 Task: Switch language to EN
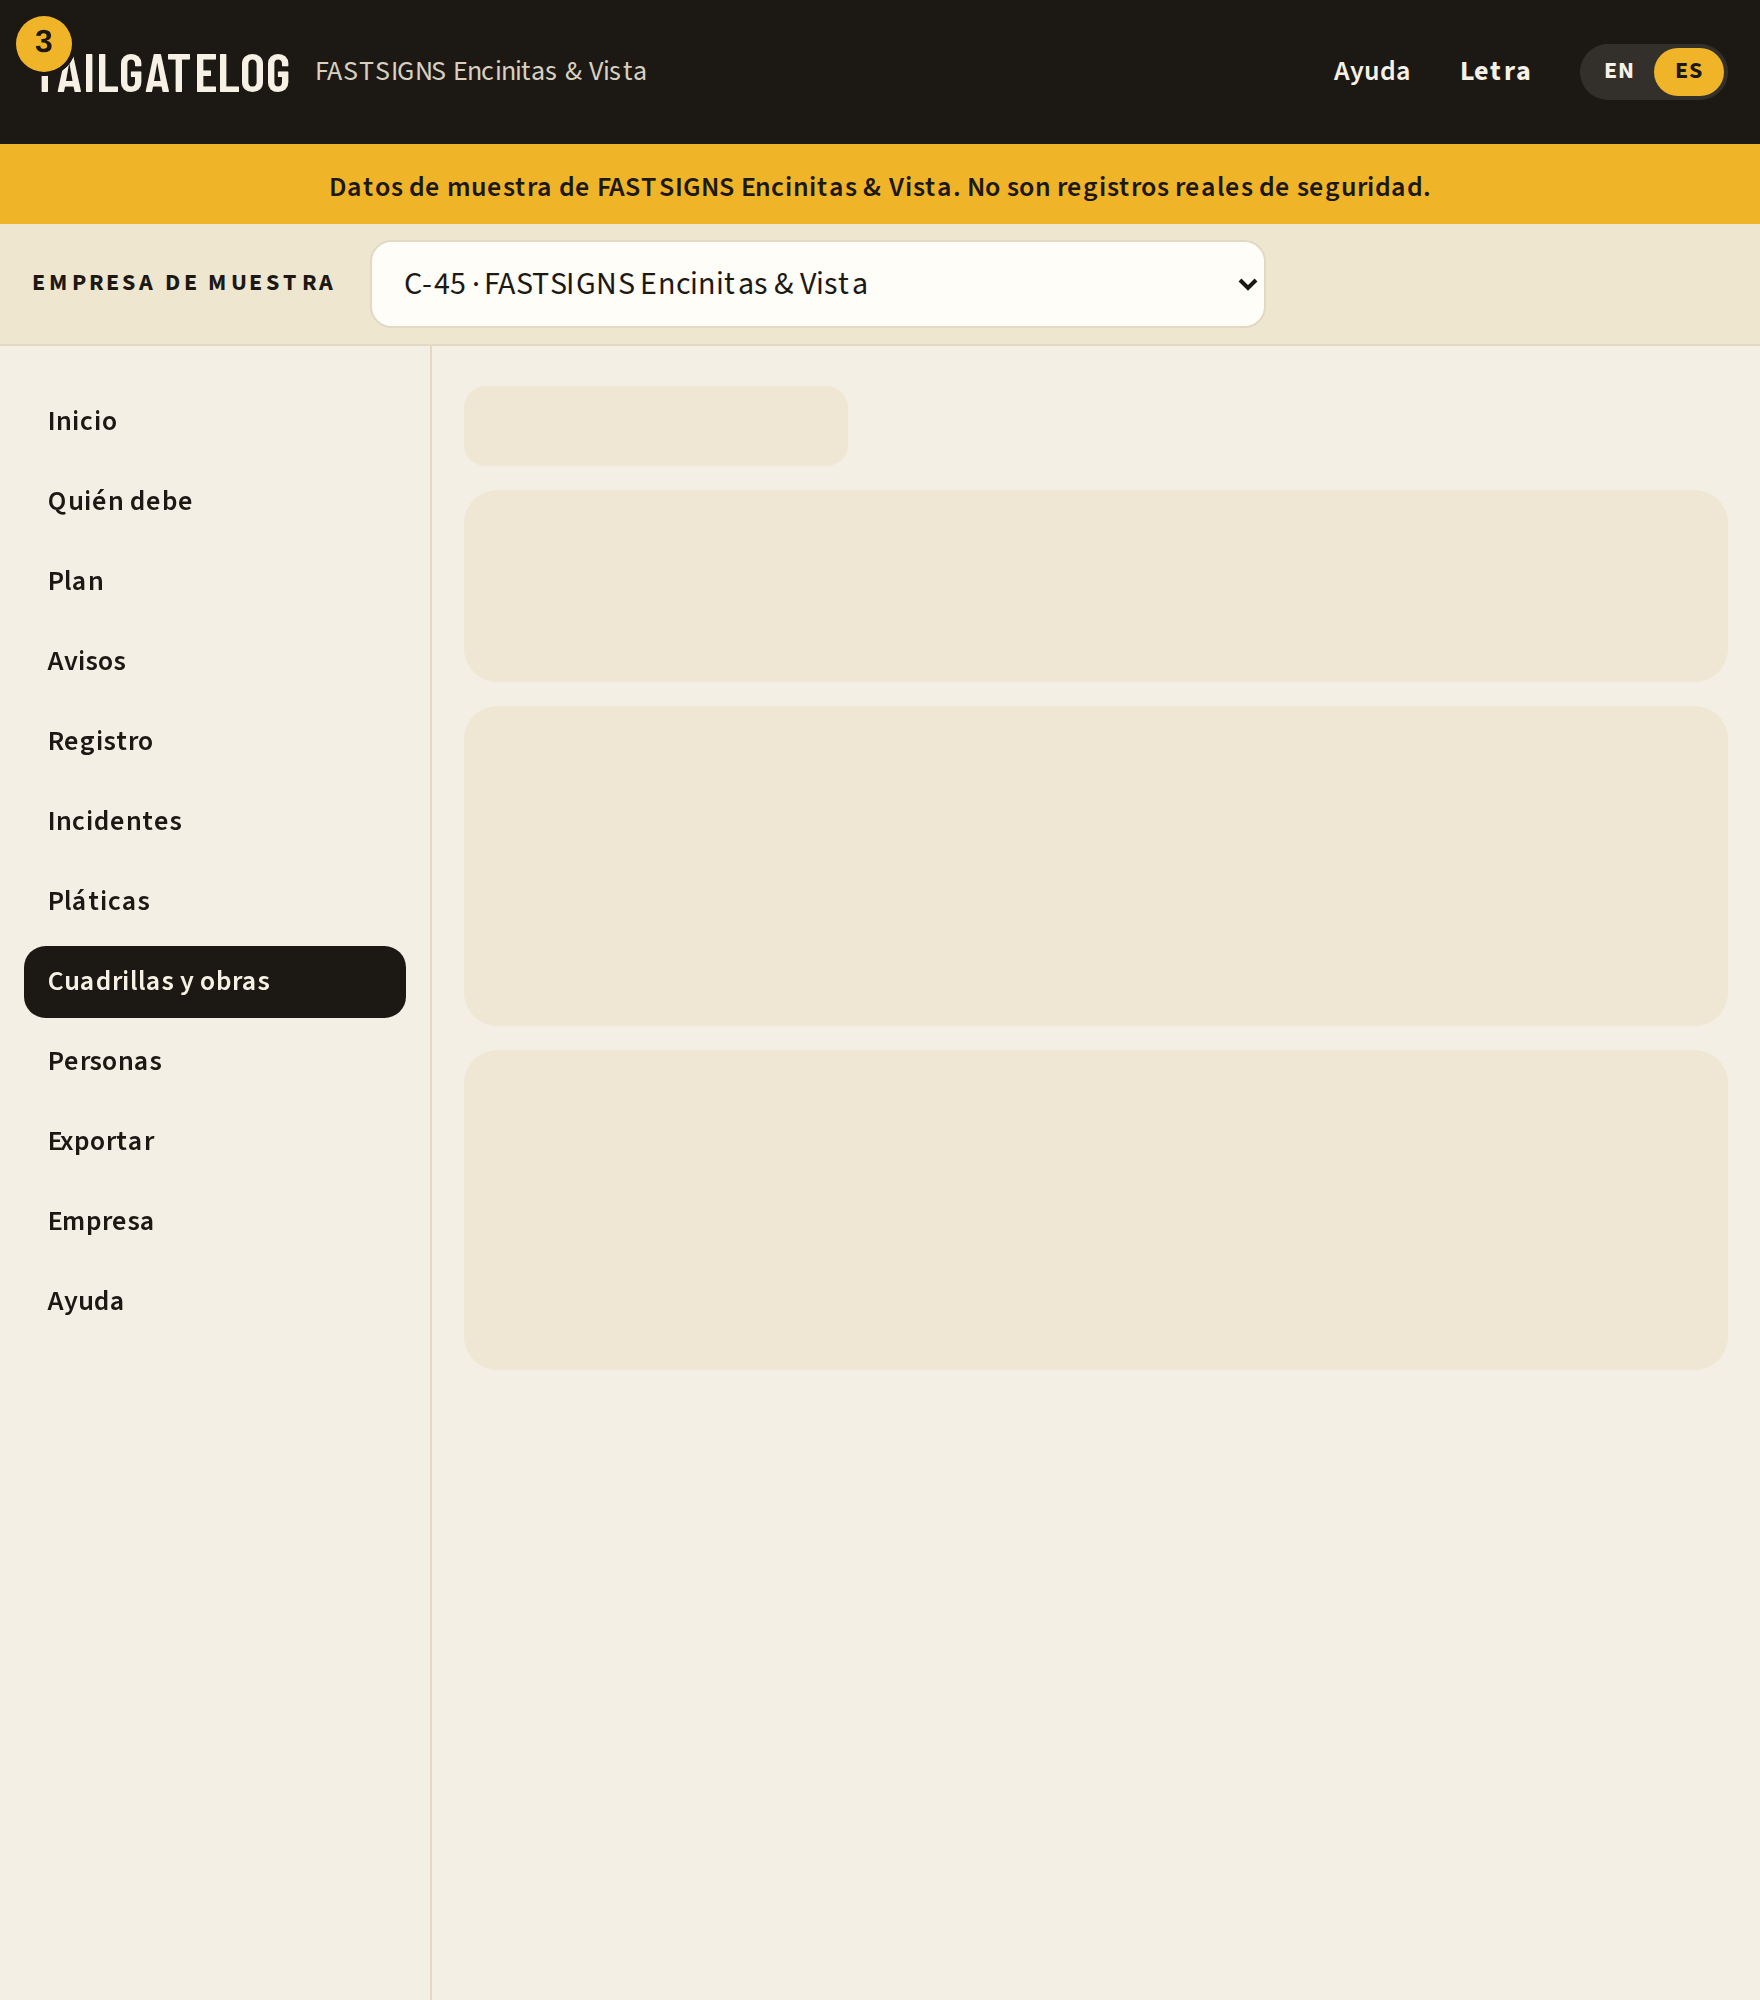point(1619,71)
